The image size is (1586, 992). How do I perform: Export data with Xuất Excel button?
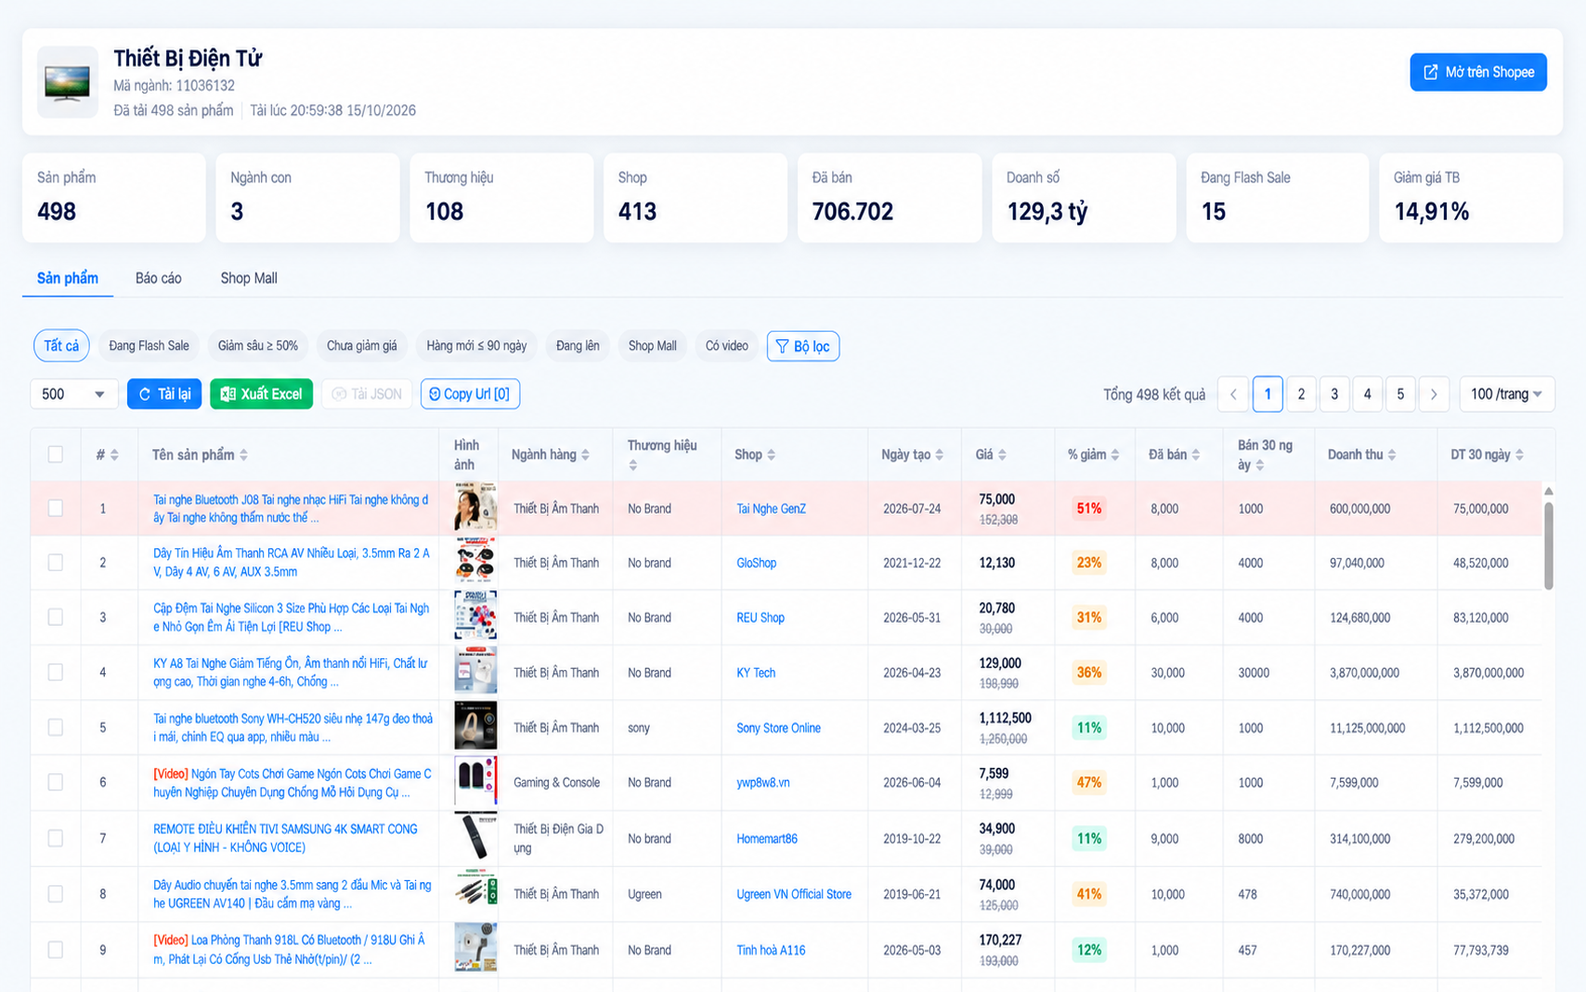click(262, 394)
